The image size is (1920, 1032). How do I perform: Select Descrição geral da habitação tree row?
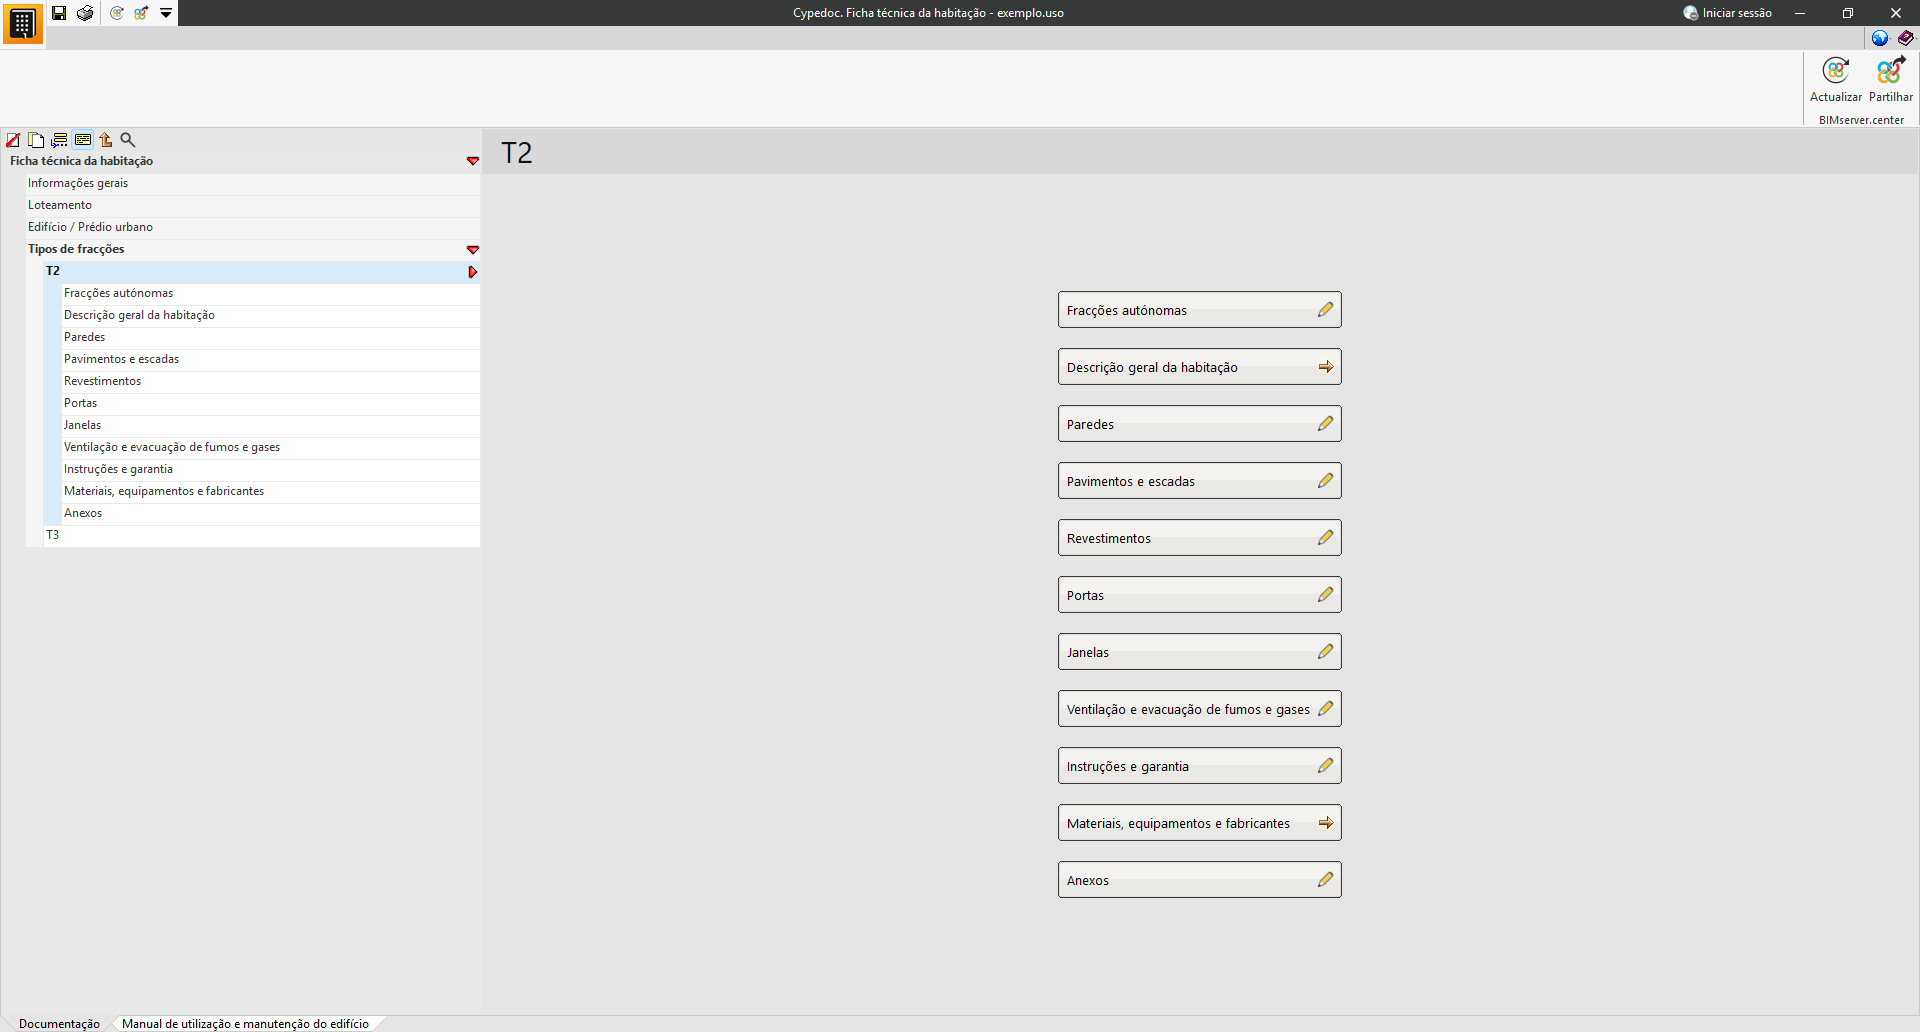pos(271,315)
